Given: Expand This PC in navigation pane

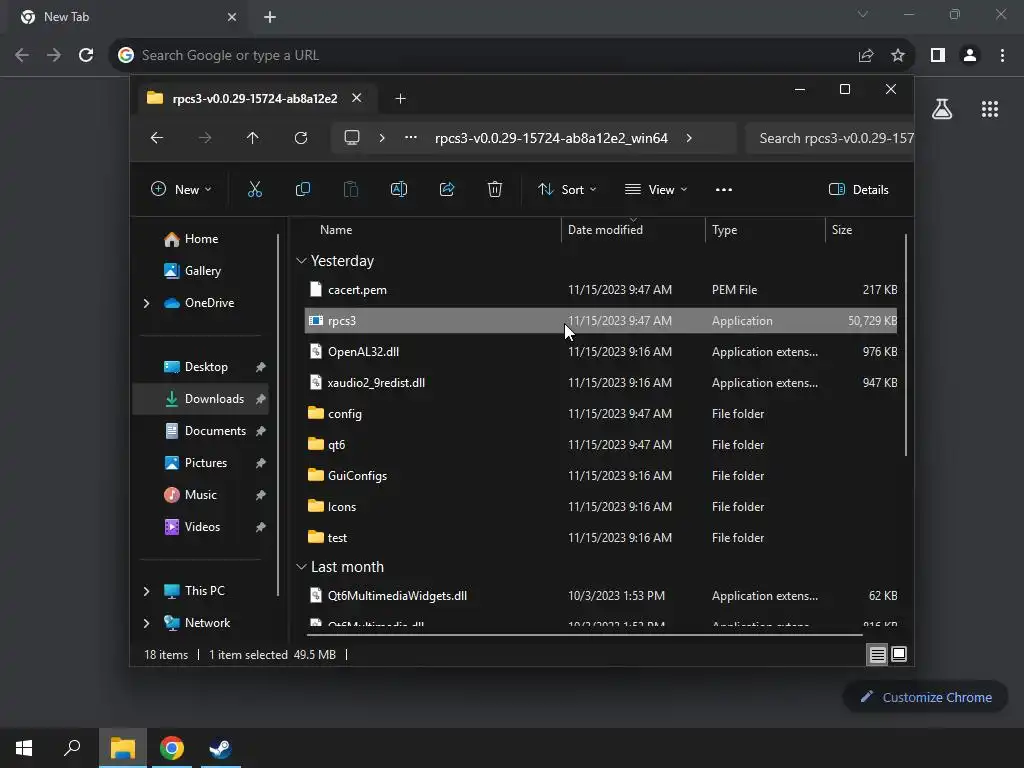Looking at the screenshot, I should click(146, 591).
